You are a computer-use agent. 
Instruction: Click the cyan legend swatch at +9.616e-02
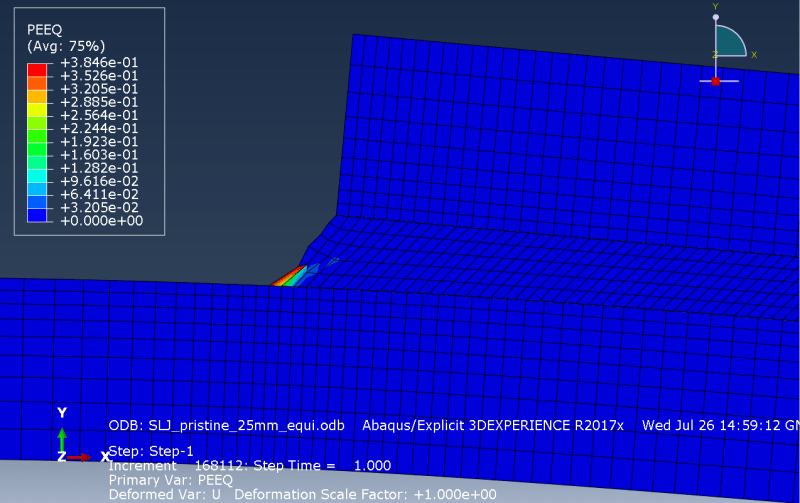37,175
